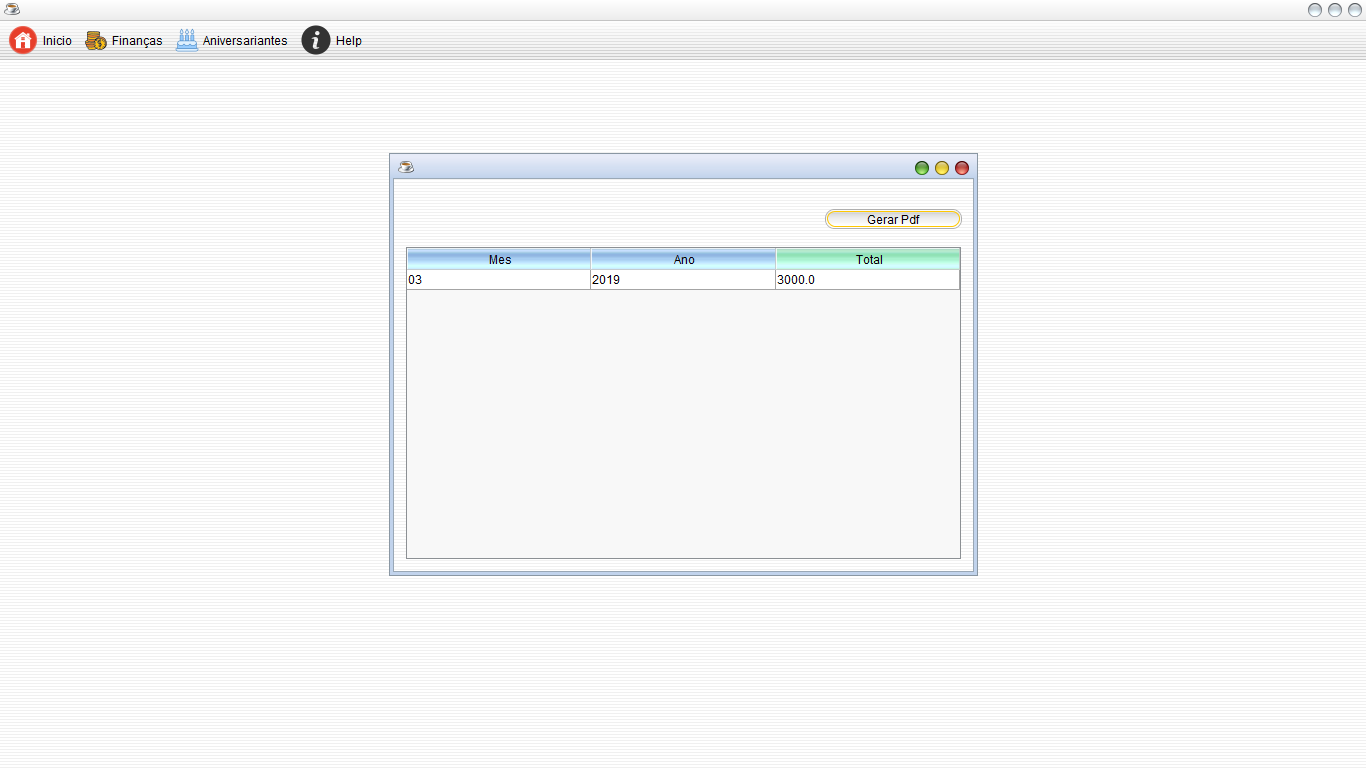Click the yellow button on the inner window
The image size is (1366, 768).
coord(942,168)
